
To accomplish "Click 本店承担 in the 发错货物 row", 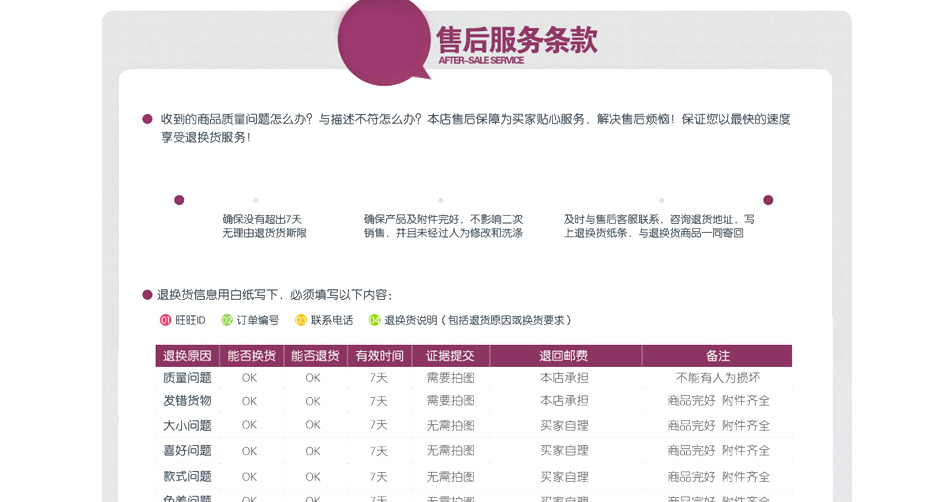I will pos(564,401).
